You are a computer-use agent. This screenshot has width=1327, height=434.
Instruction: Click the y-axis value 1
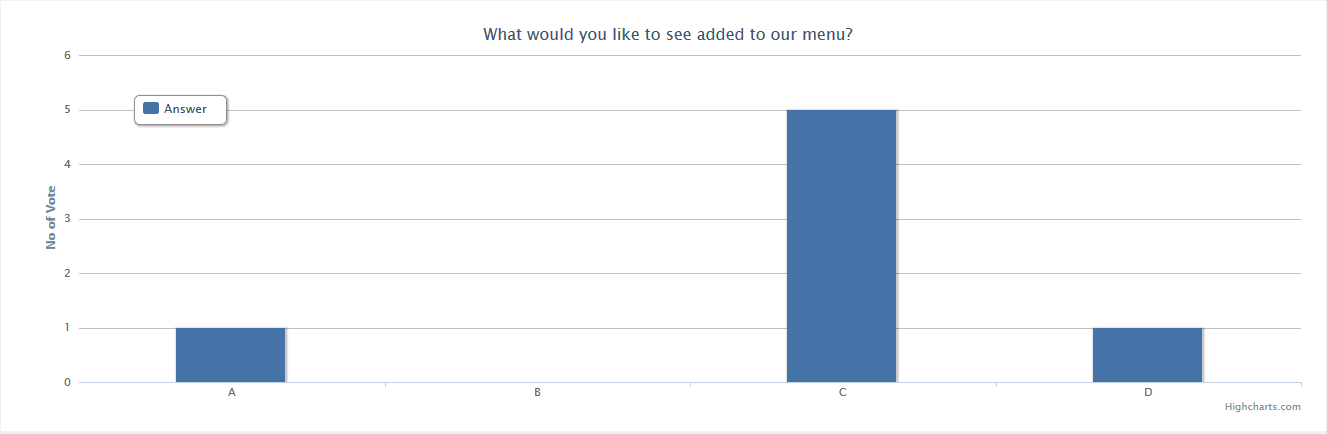point(67,328)
